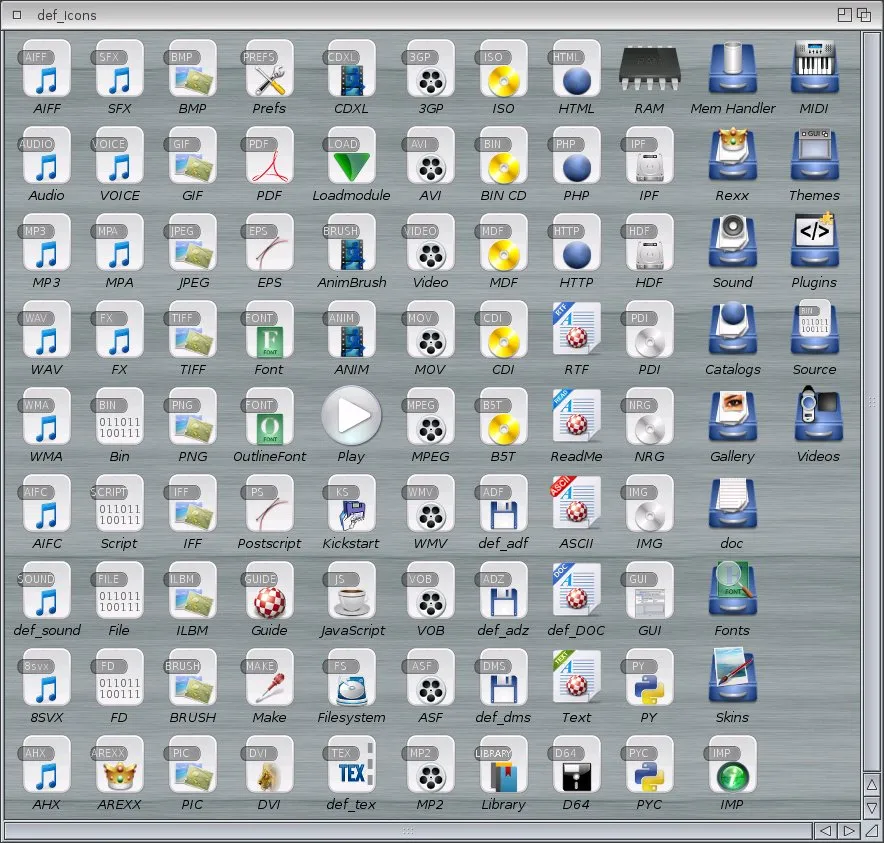This screenshot has width=884, height=843.
Task: Open the Mem Handler drawer icon
Action: tap(732, 70)
